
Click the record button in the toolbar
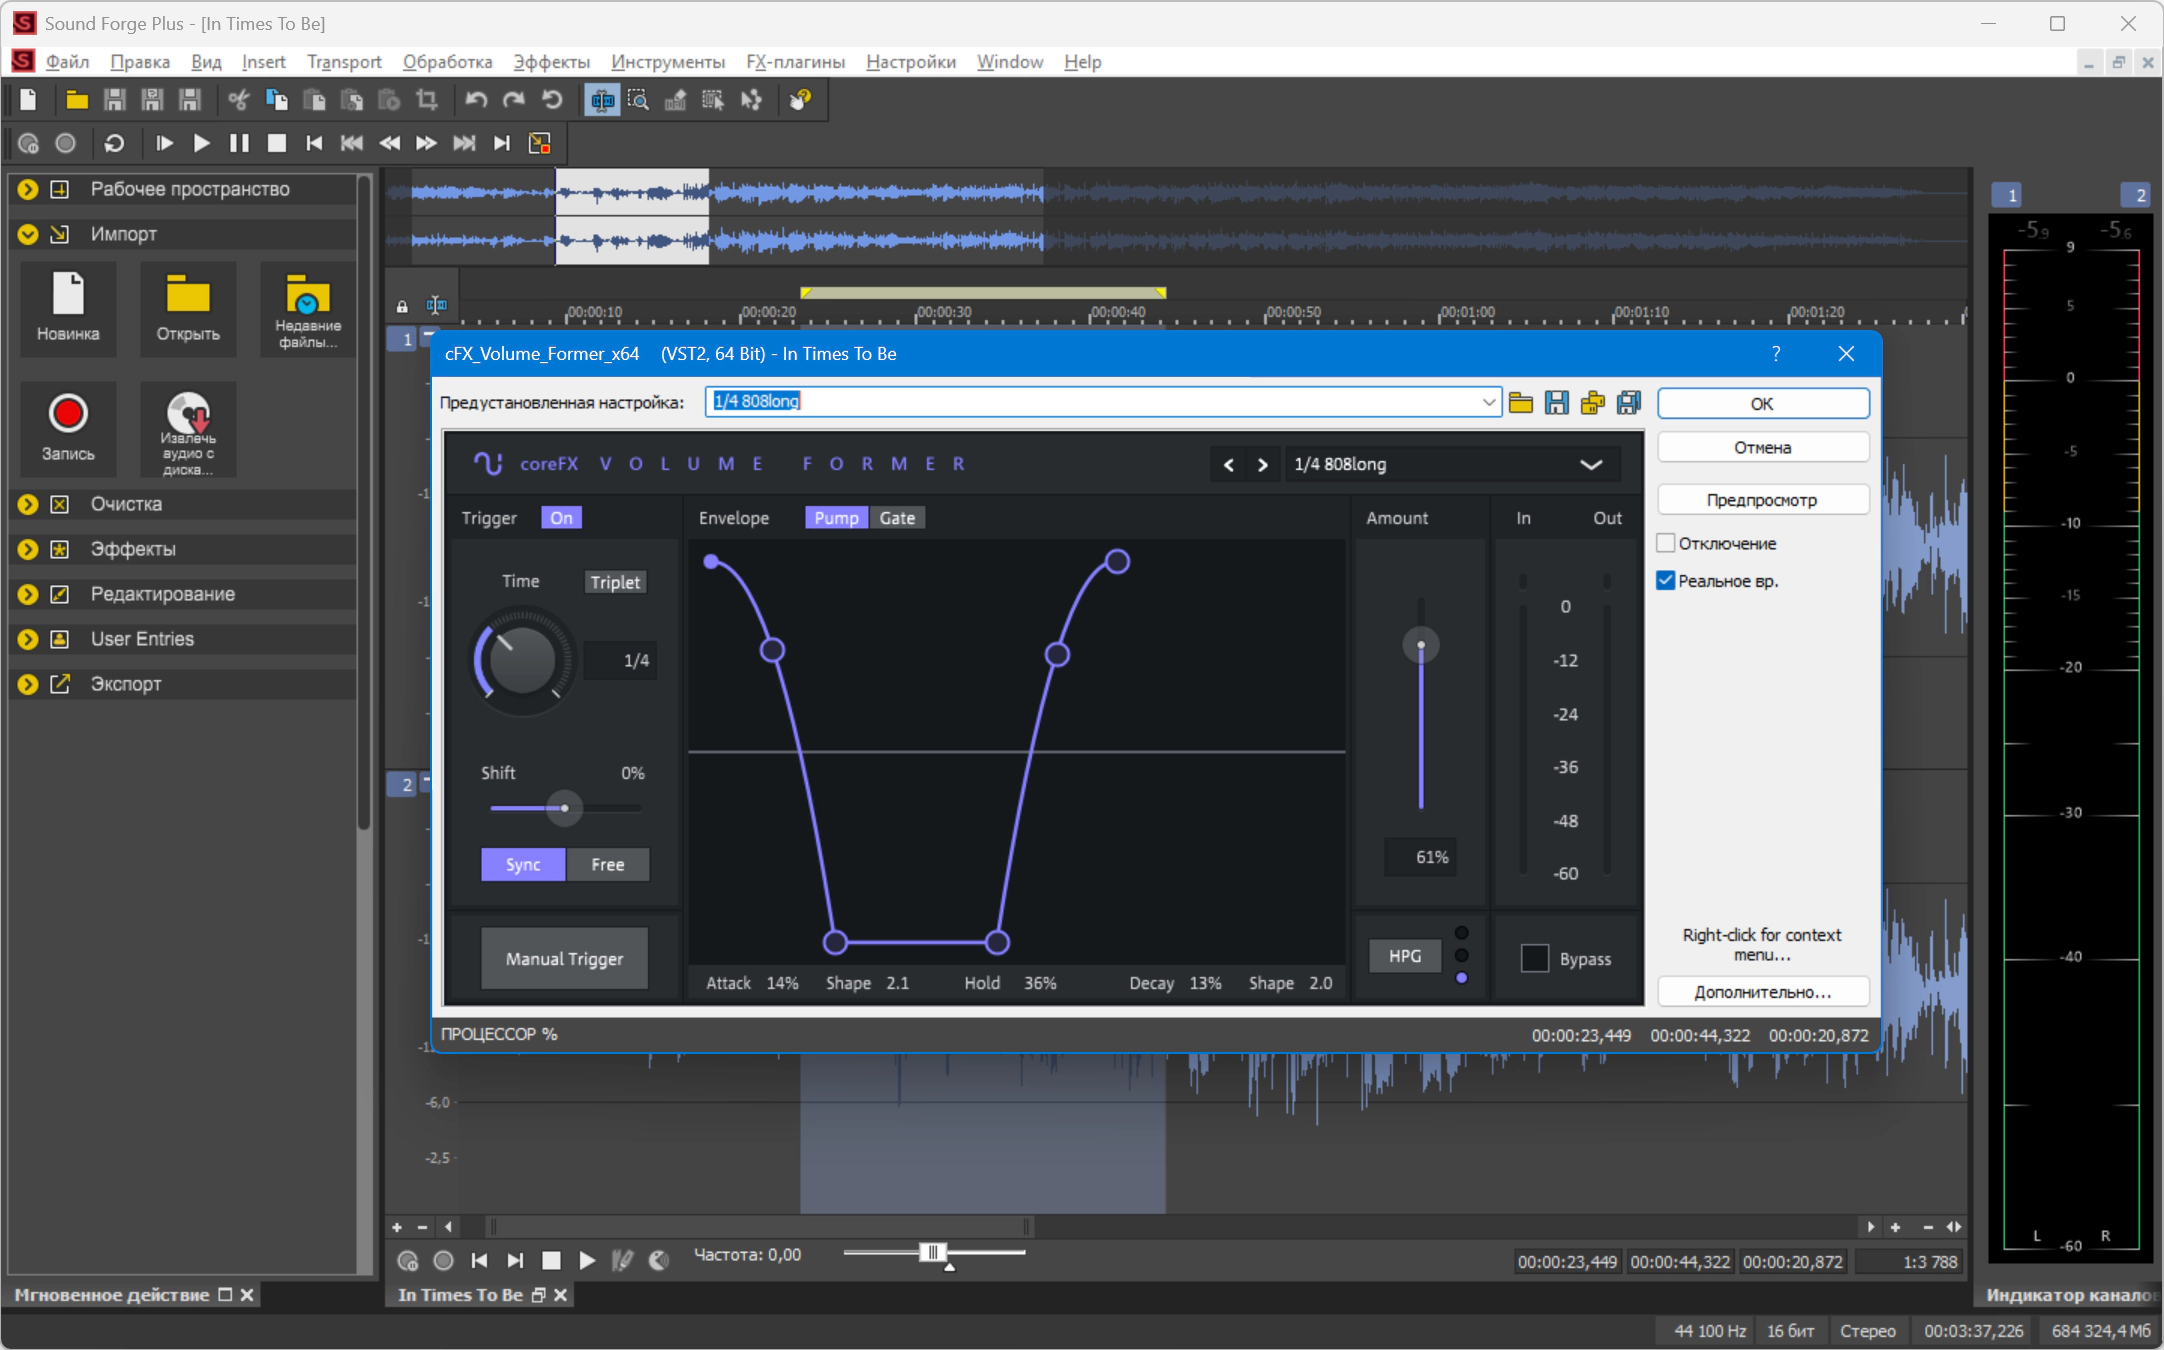[x=65, y=143]
